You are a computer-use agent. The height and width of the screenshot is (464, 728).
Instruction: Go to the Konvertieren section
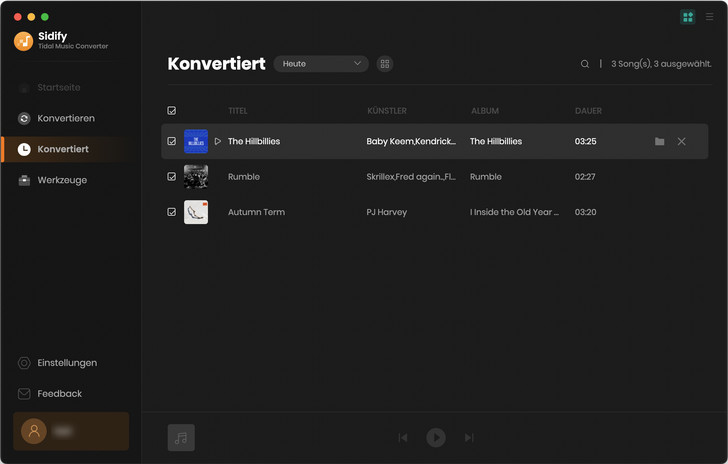[66, 118]
